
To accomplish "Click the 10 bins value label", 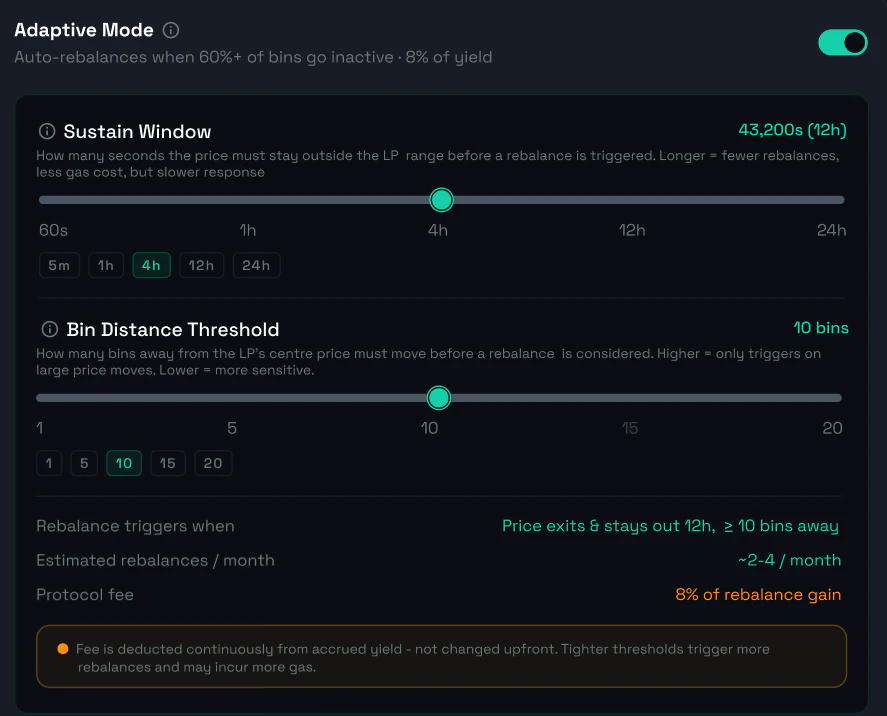I will (x=820, y=328).
